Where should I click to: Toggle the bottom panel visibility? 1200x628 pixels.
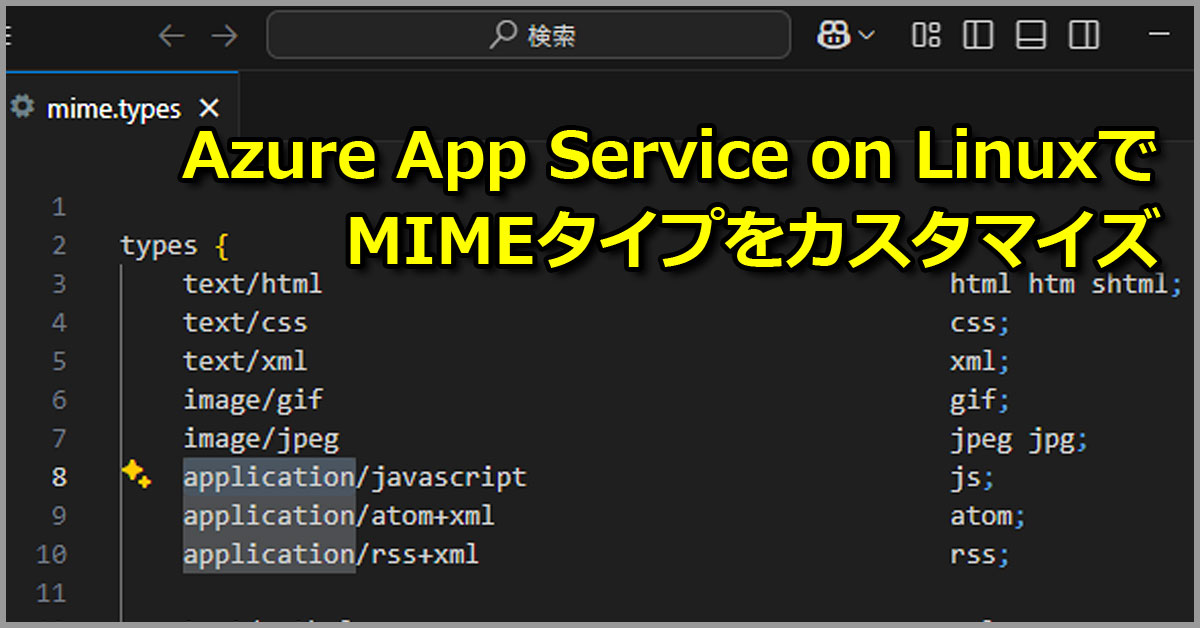click(x=1030, y=36)
